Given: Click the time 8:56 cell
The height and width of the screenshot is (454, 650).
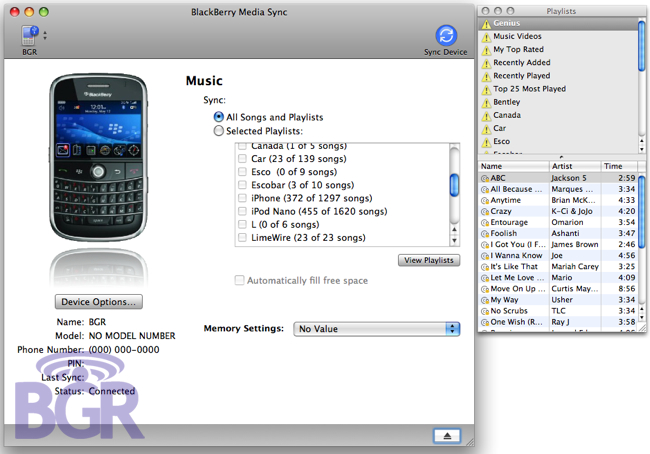Looking at the screenshot, I should tap(626, 289).
